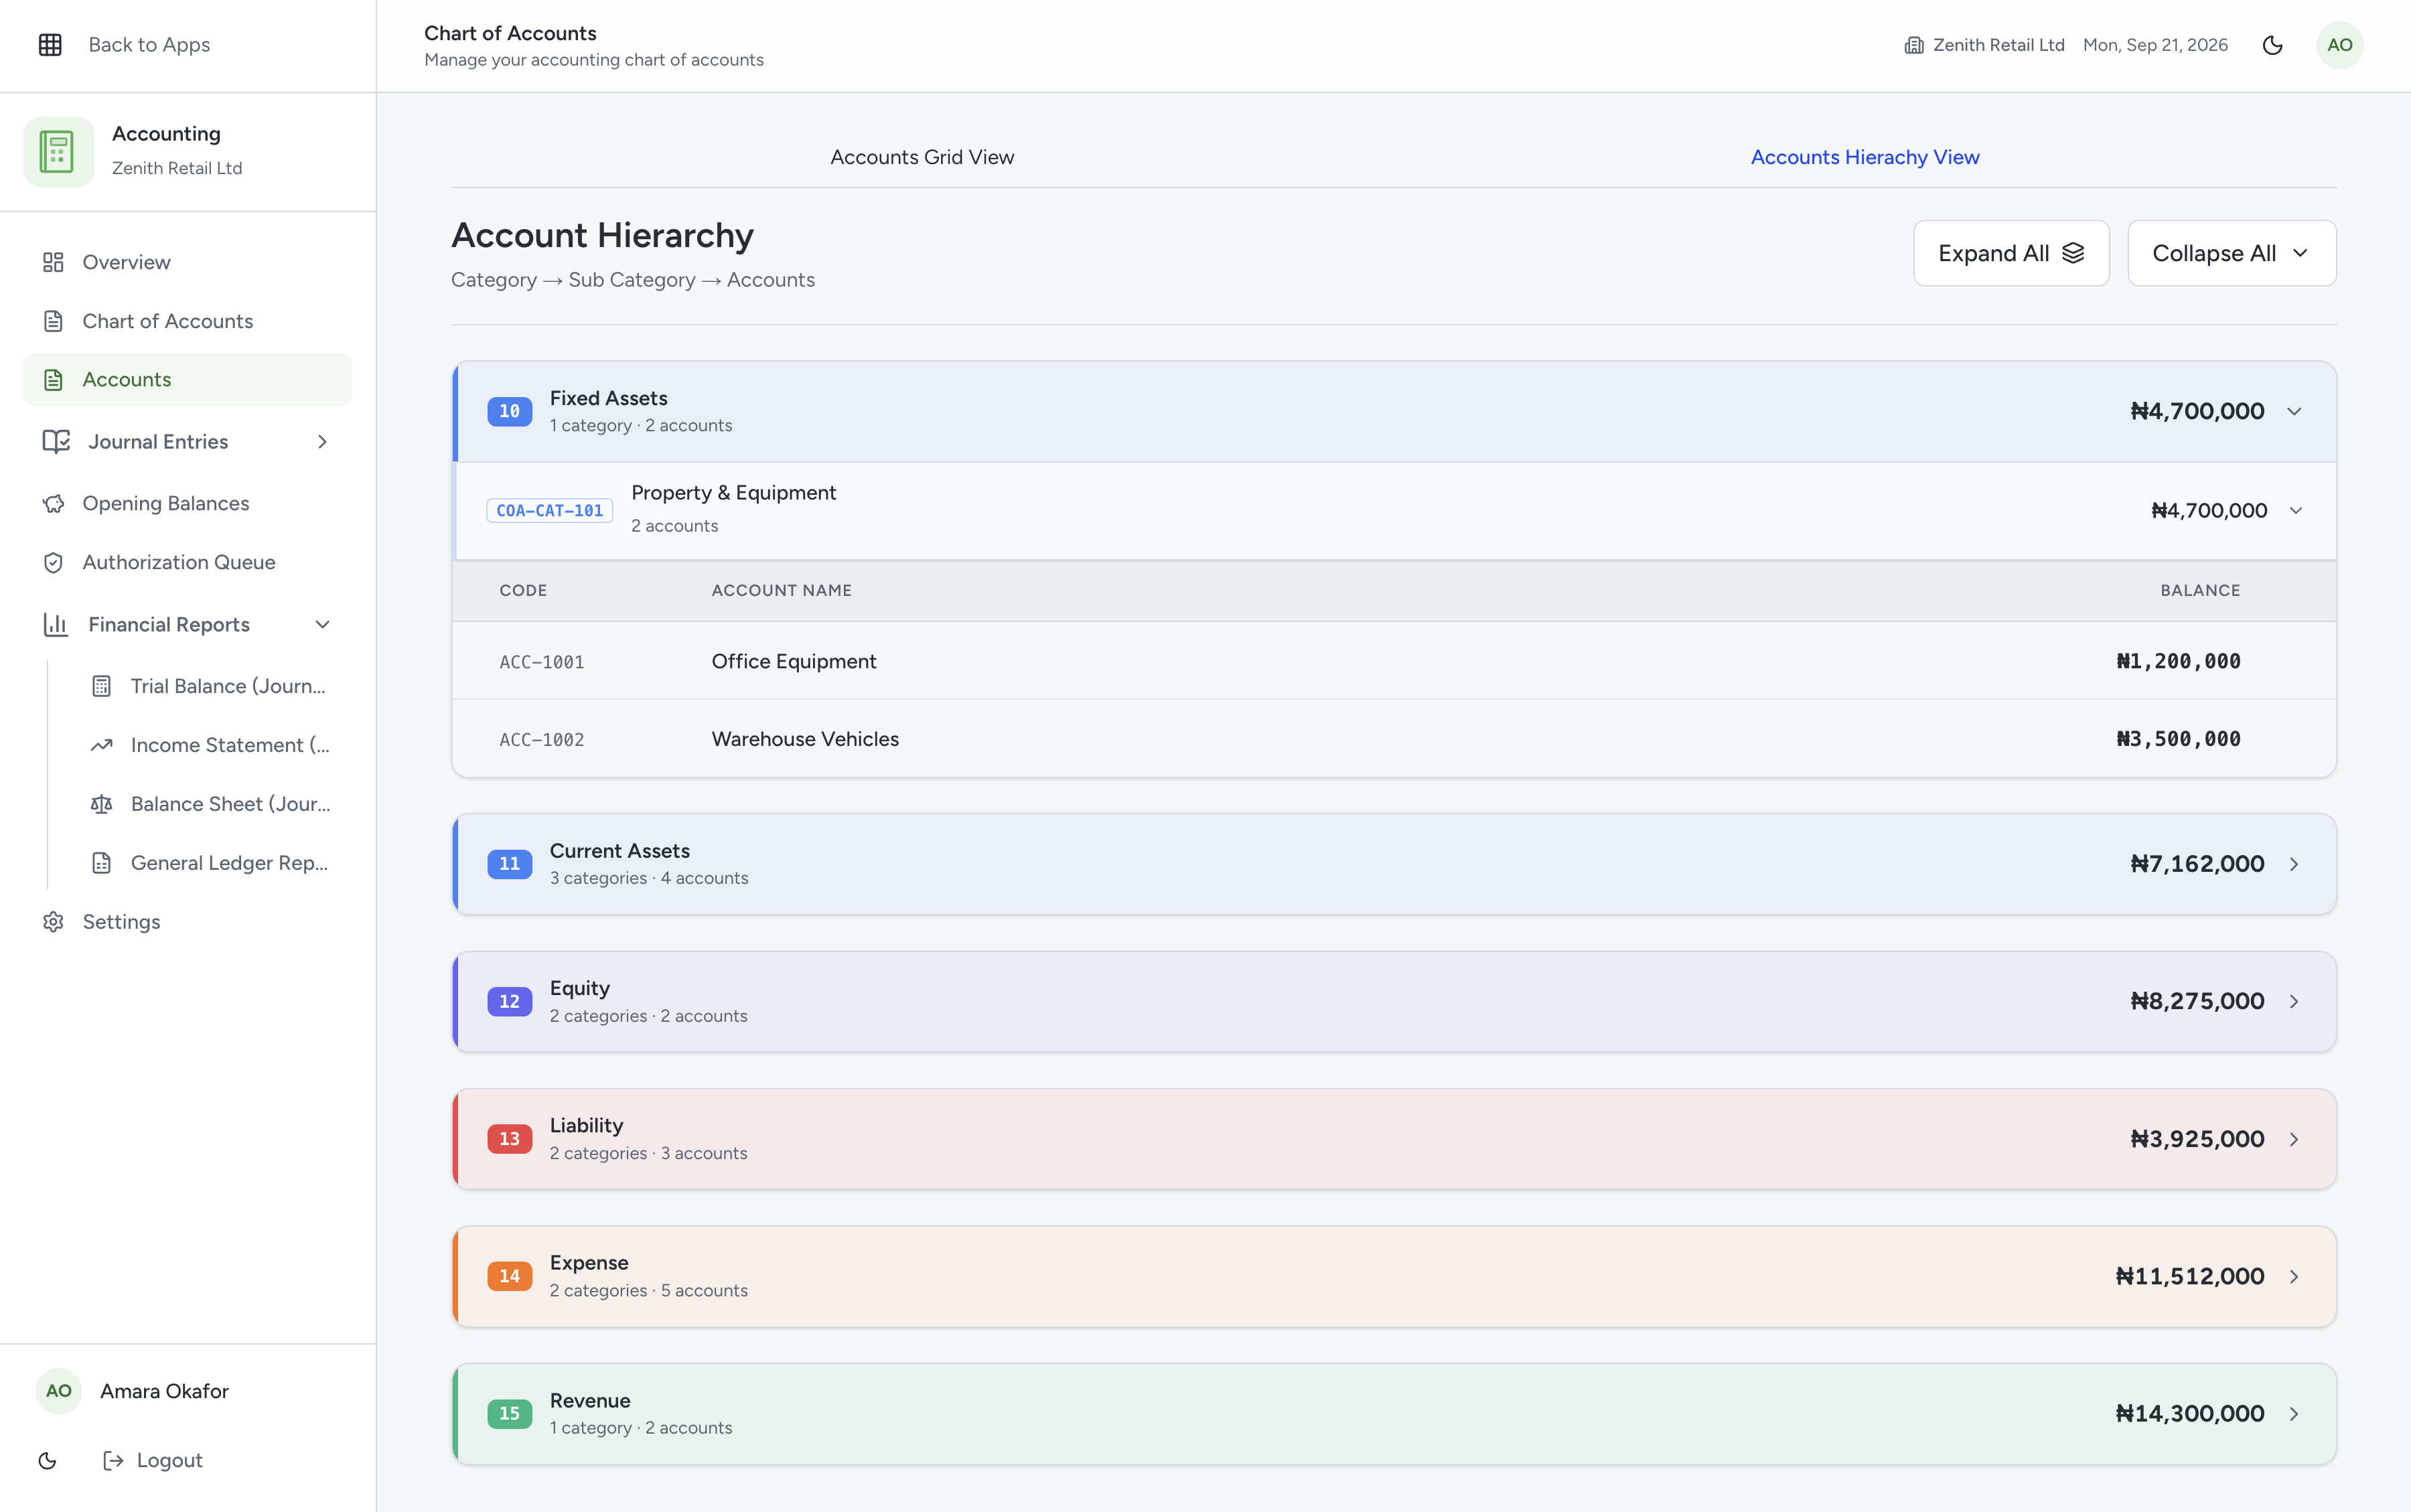Toggle dark mode via header moon icon
The height and width of the screenshot is (1512, 2411).
click(x=2272, y=45)
